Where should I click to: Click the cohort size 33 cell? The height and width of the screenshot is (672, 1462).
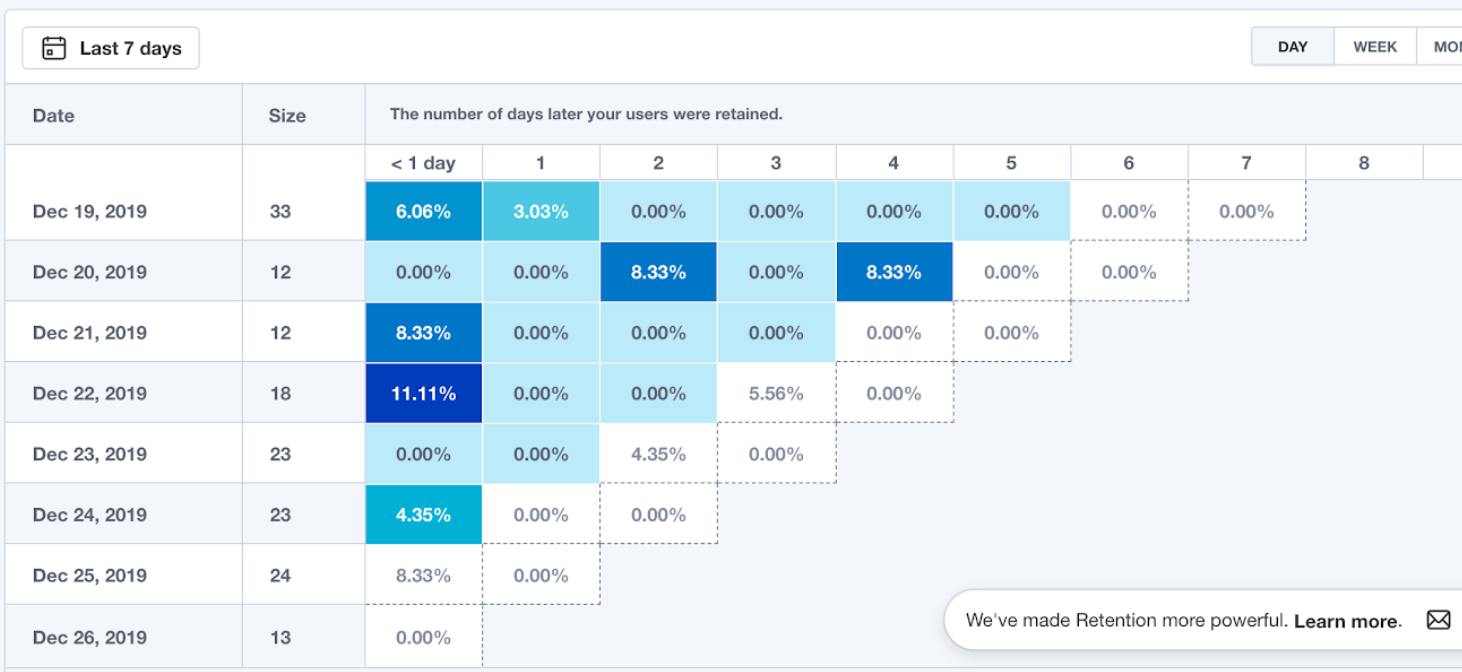pyautogui.click(x=281, y=211)
